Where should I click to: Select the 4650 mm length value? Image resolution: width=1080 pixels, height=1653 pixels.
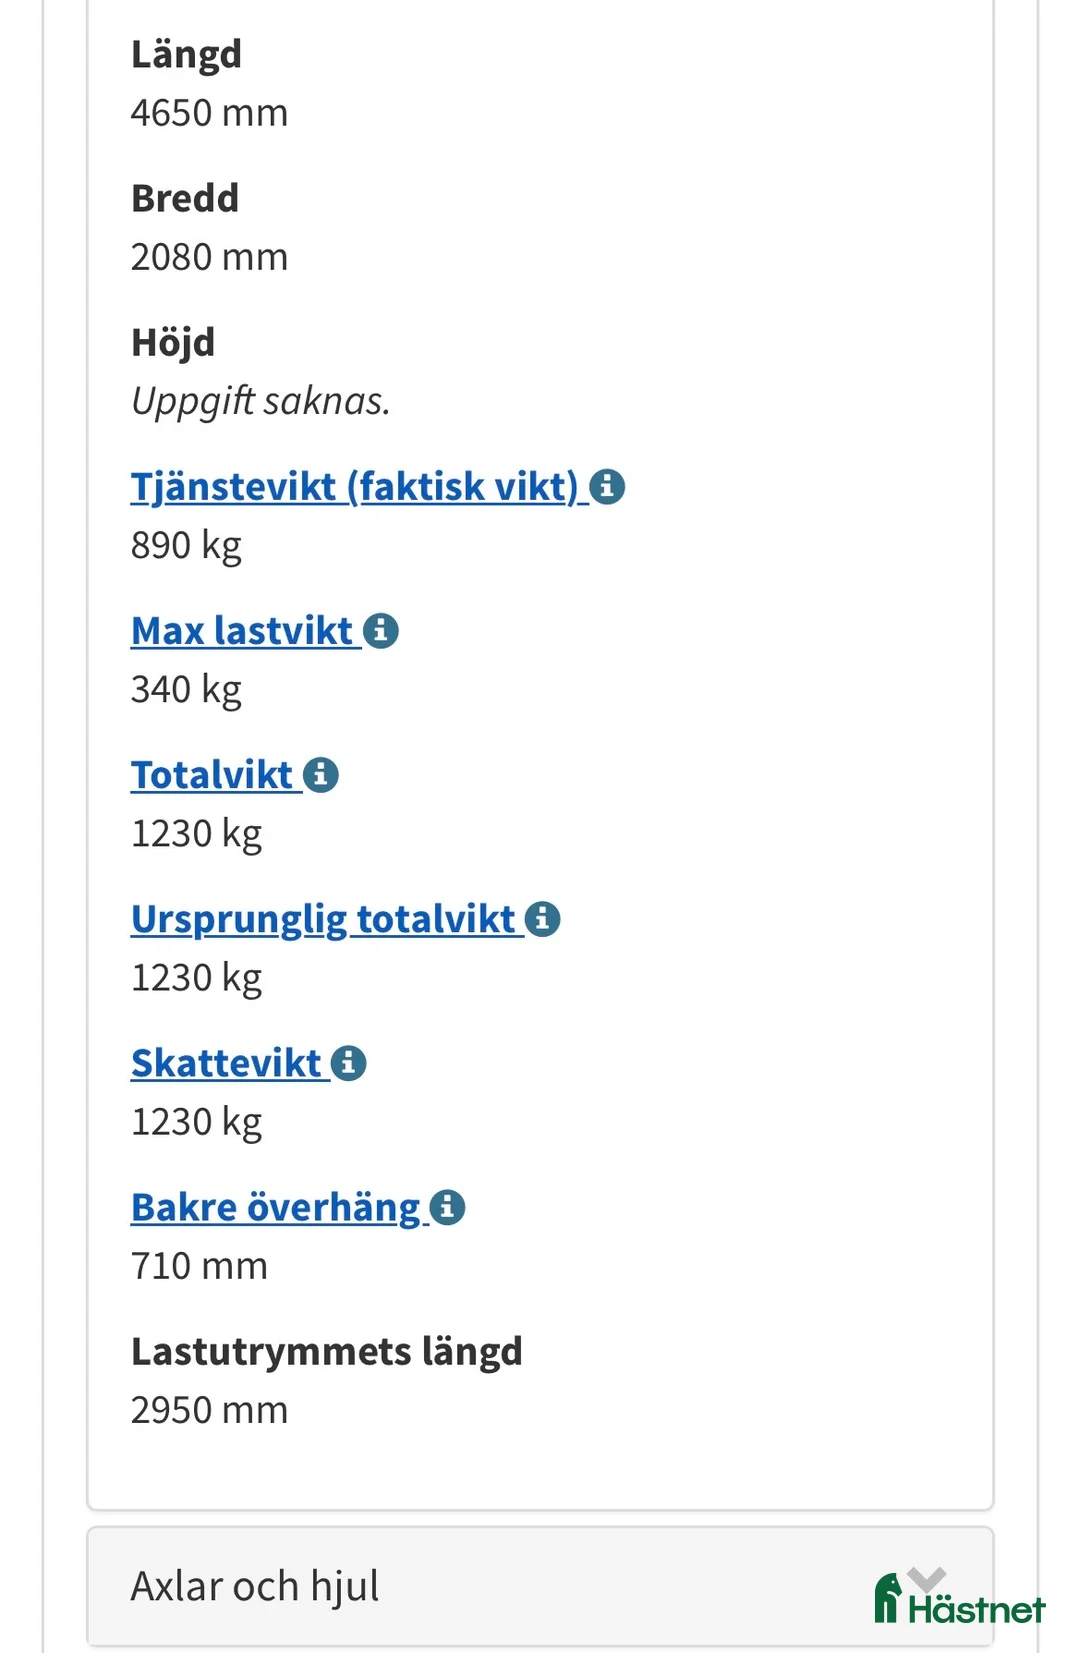(x=210, y=112)
